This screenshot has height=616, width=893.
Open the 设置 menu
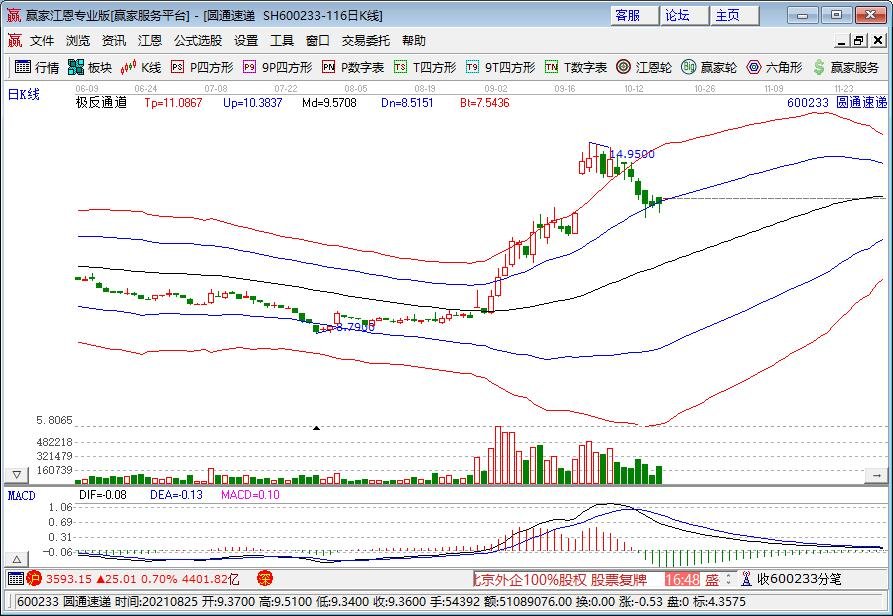[246, 40]
